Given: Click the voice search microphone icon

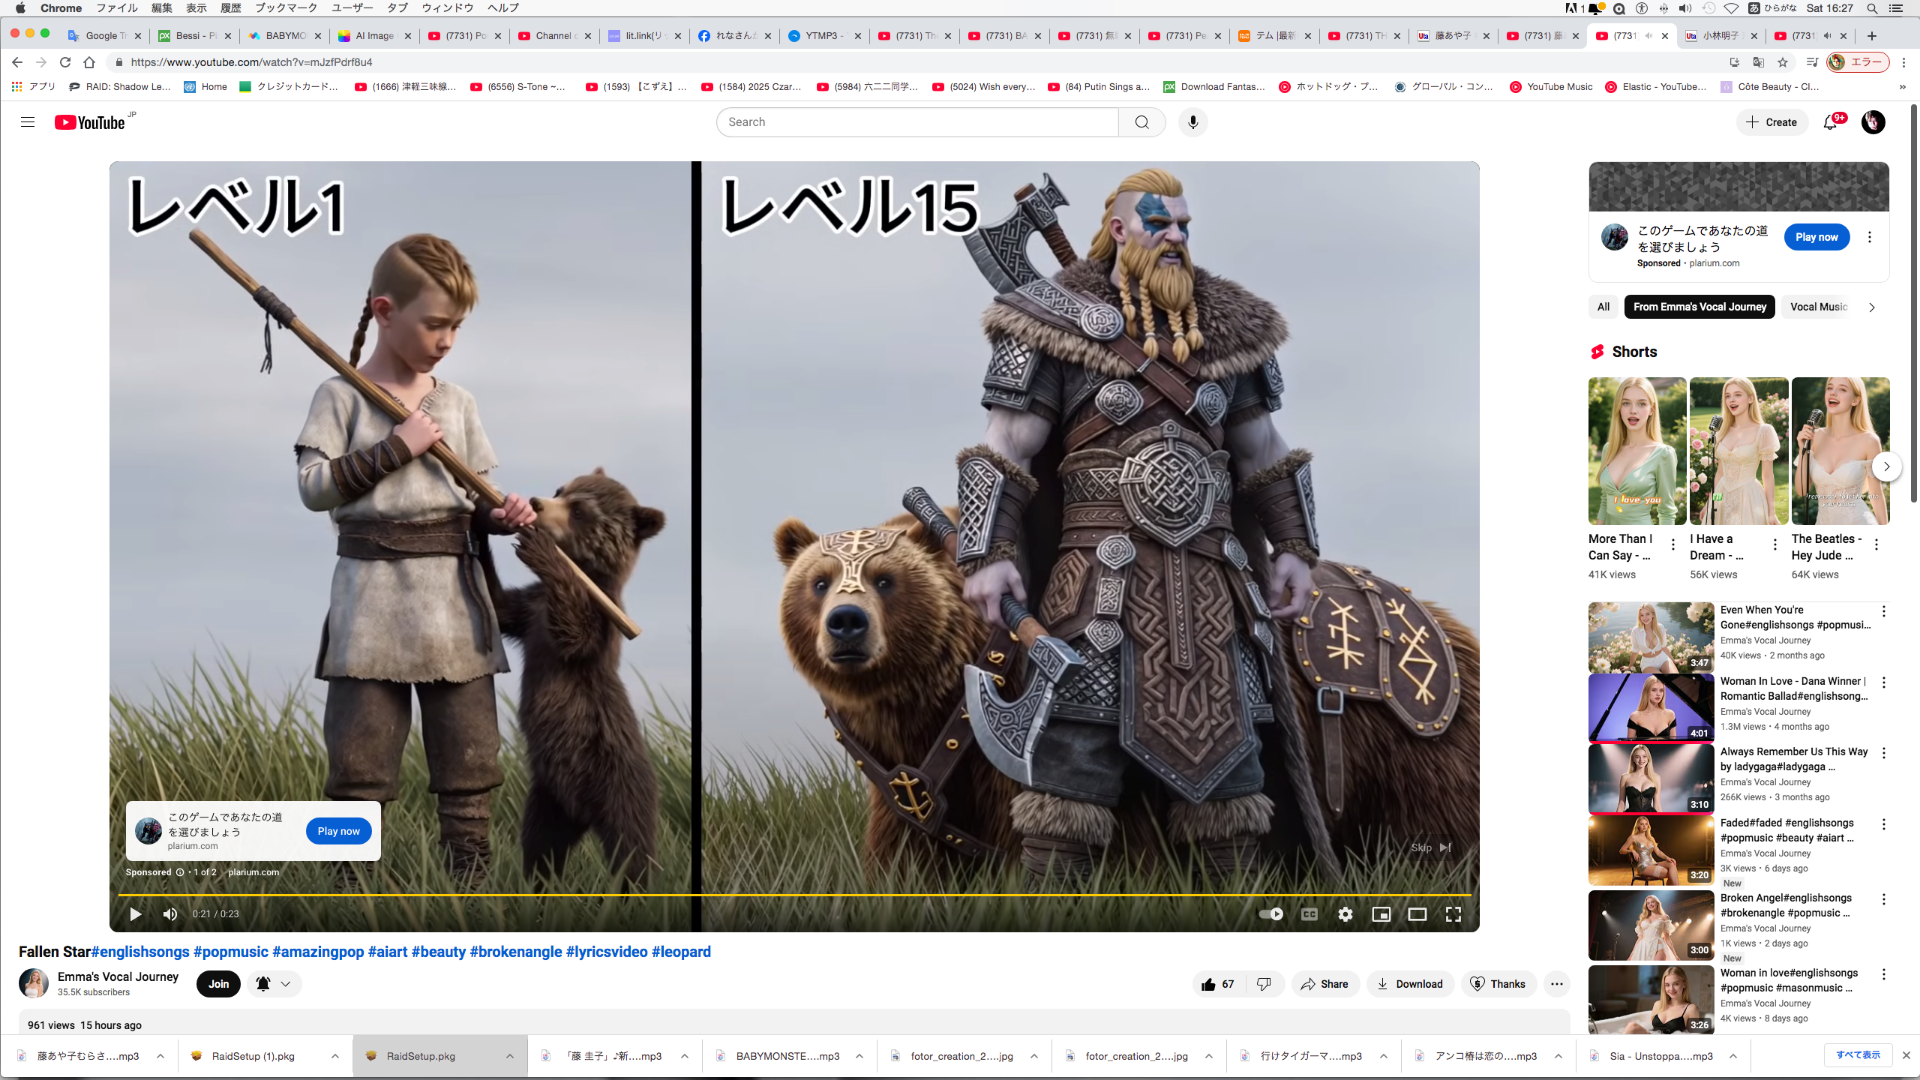Looking at the screenshot, I should click(x=1192, y=122).
